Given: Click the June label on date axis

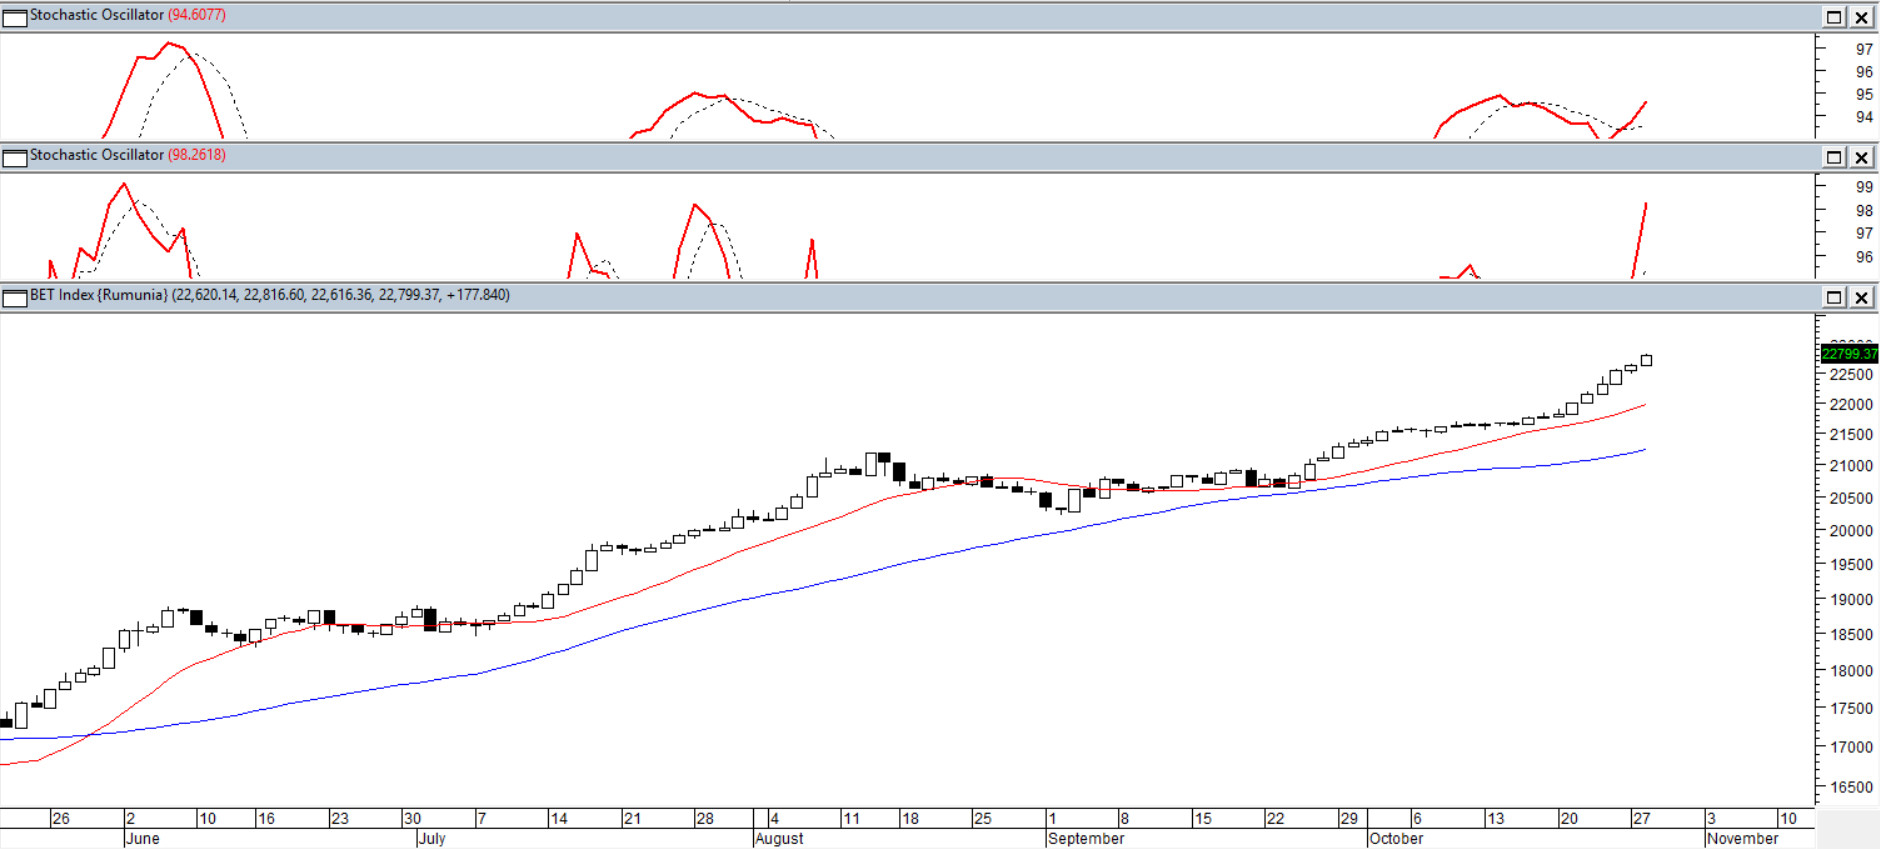Looking at the screenshot, I should coord(142,838).
